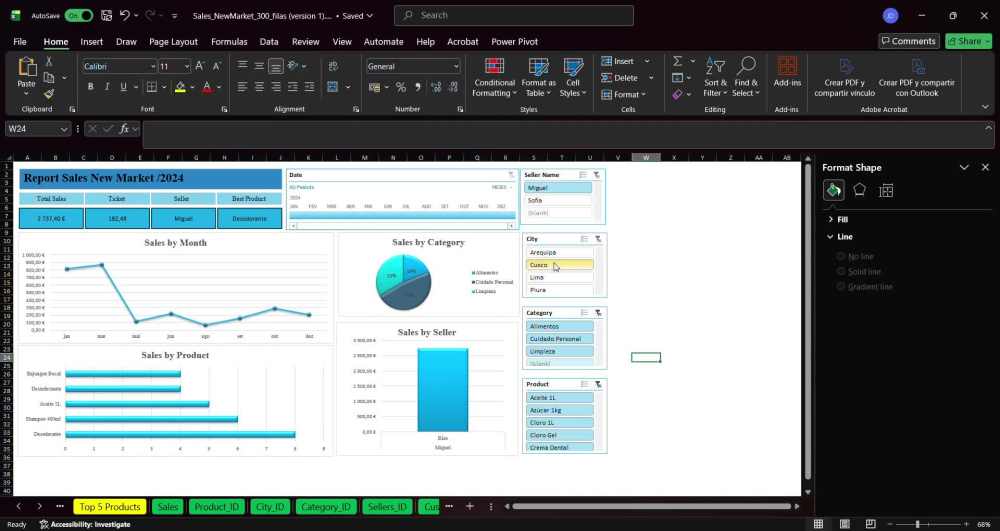The image size is (1000, 531).
Task: Toggle the Arequipa city slicer item
Action: click(559, 252)
